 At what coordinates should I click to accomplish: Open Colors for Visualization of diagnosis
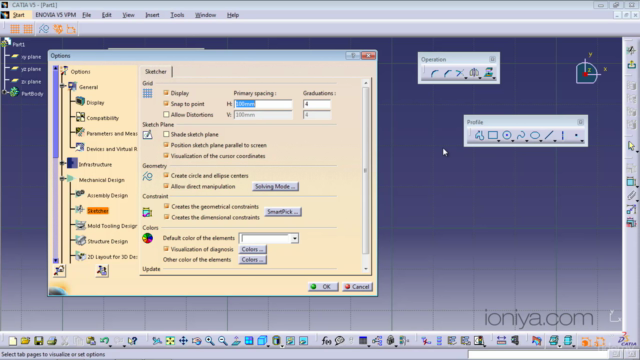pos(252,249)
